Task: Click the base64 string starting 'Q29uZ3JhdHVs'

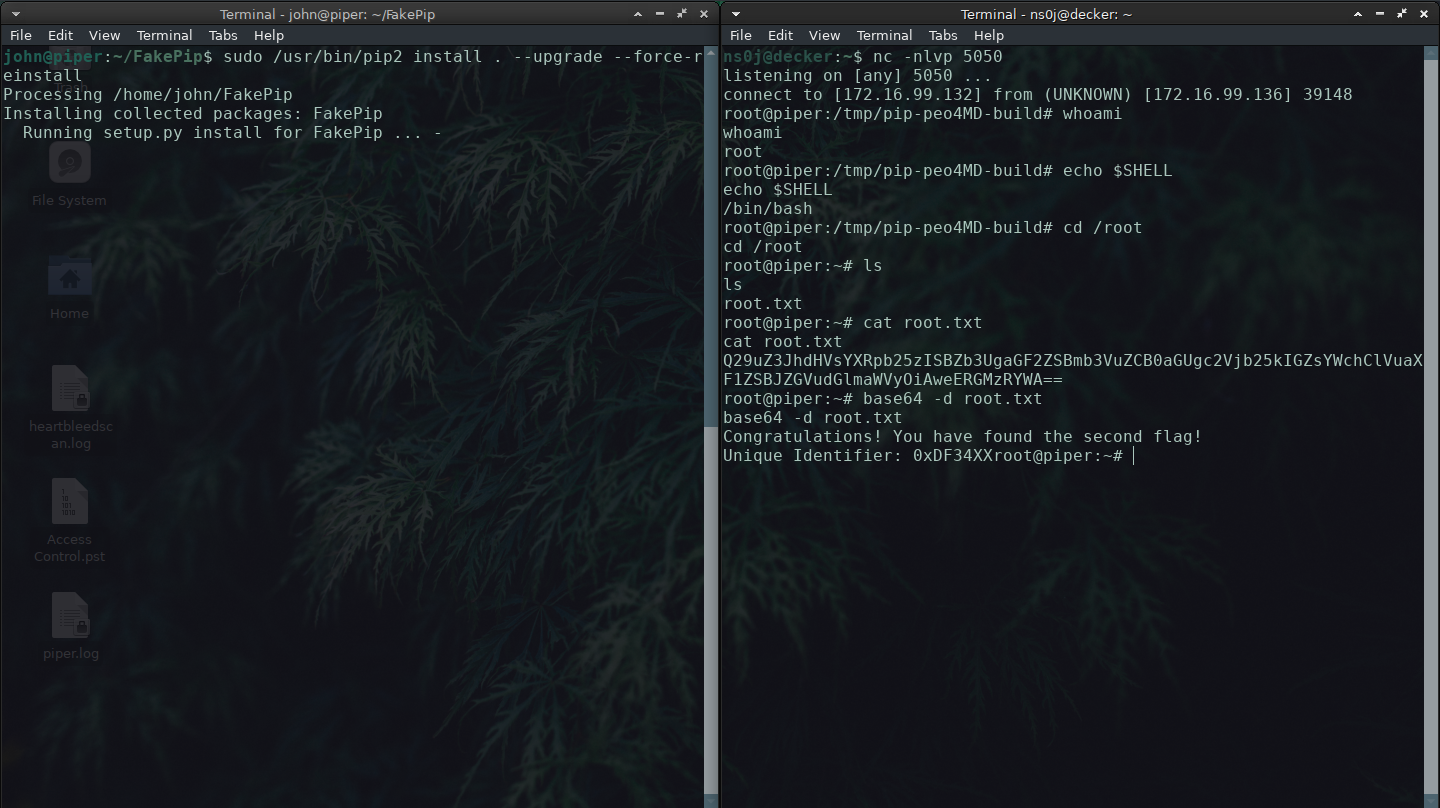Action: pos(1073,370)
